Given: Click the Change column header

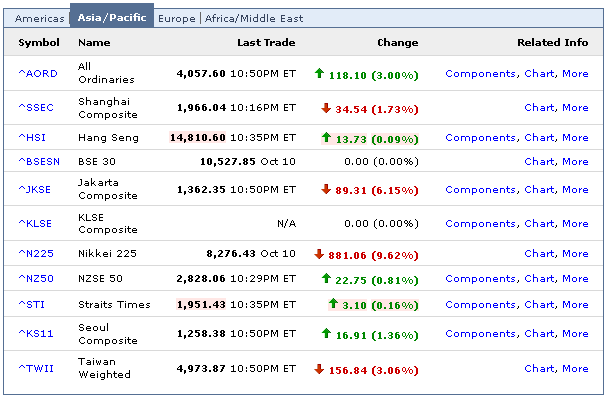Looking at the screenshot, I should (x=397, y=43).
